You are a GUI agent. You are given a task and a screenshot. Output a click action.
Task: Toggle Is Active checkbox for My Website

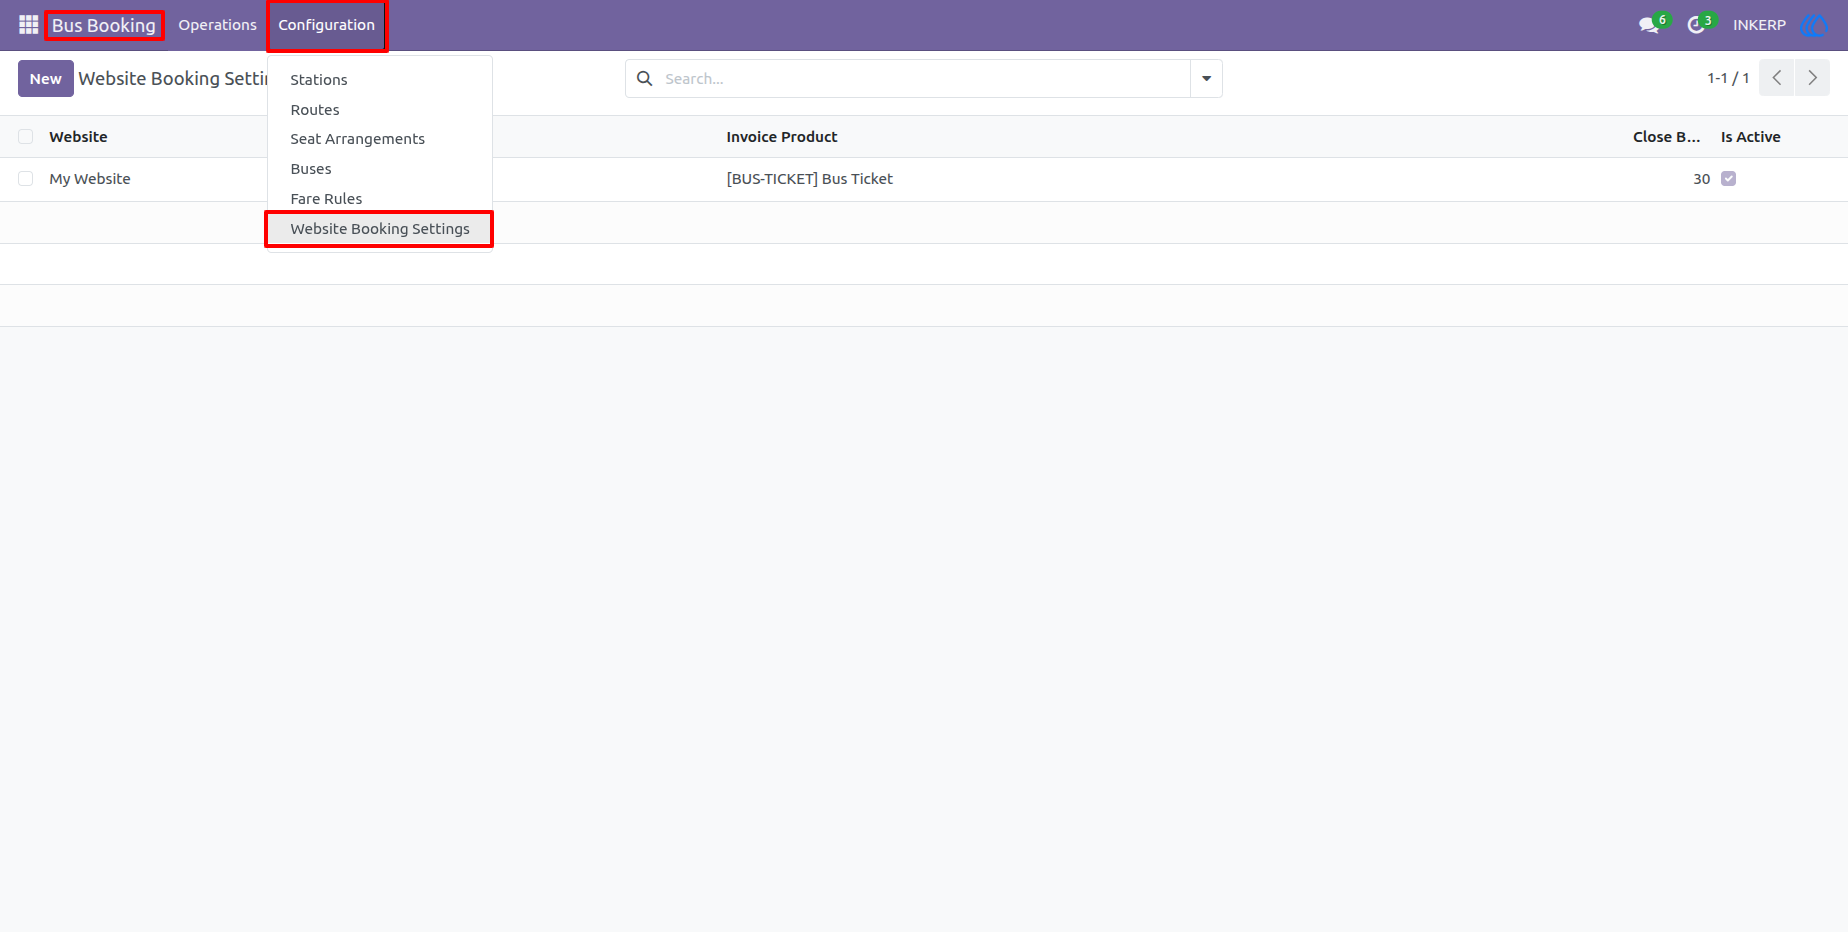click(1728, 179)
